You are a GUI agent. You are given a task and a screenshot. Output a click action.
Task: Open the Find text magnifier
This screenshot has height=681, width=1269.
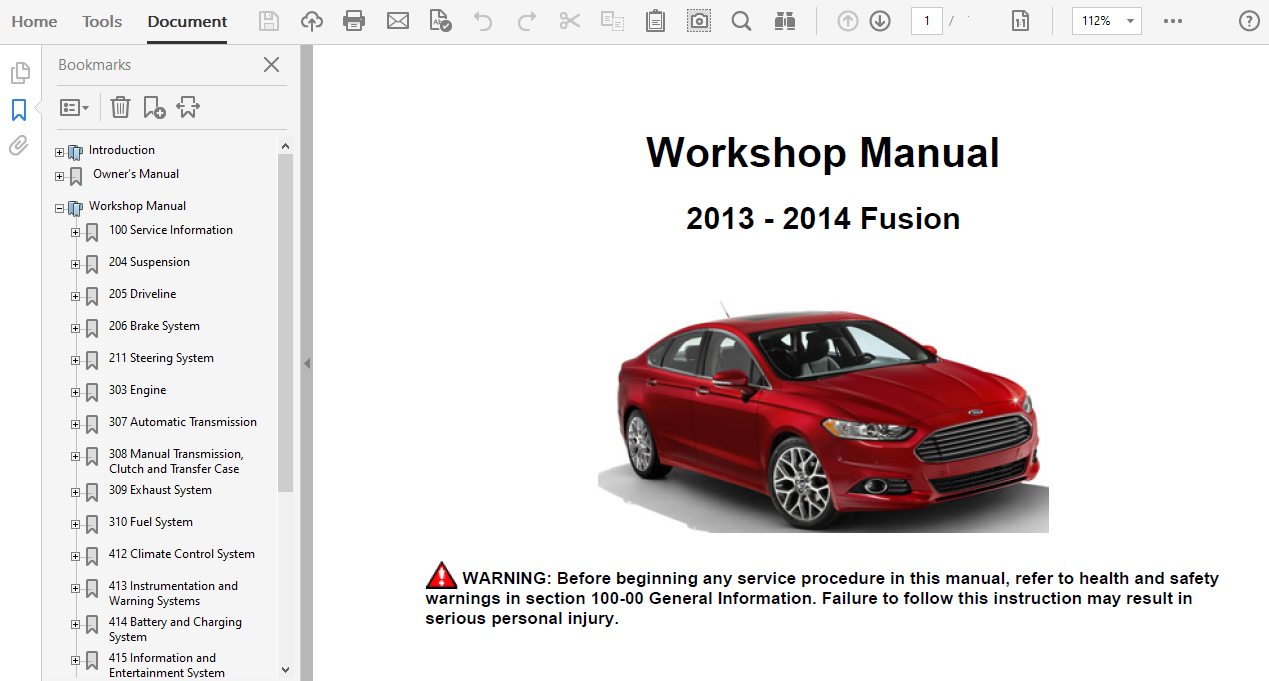pyautogui.click(x=741, y=21)
